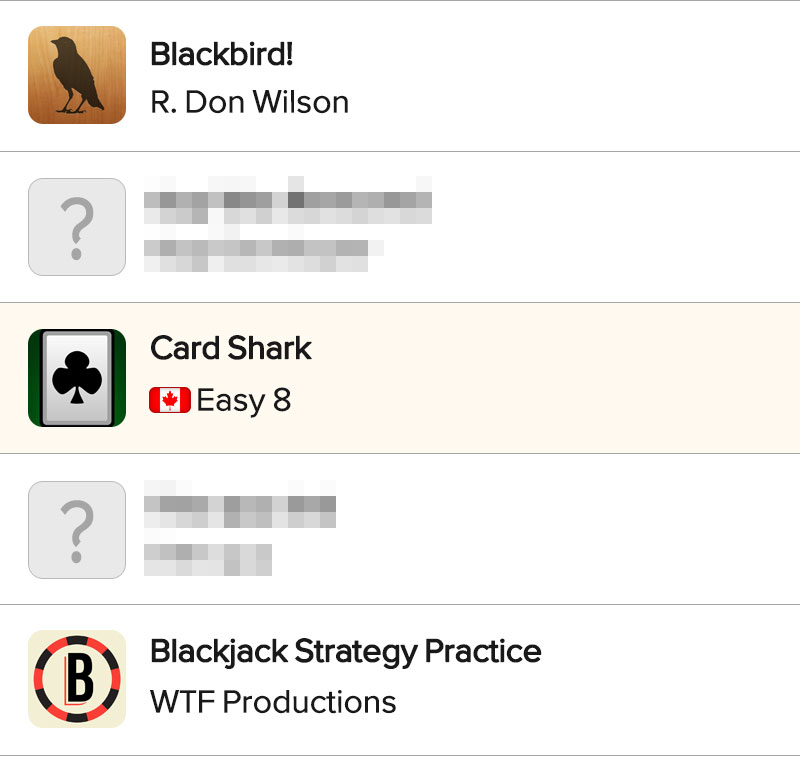Viewport: 800px width, 764px height.
Task: Open the Blackjack Strategy Practice title
Action: tap(345, 652)
